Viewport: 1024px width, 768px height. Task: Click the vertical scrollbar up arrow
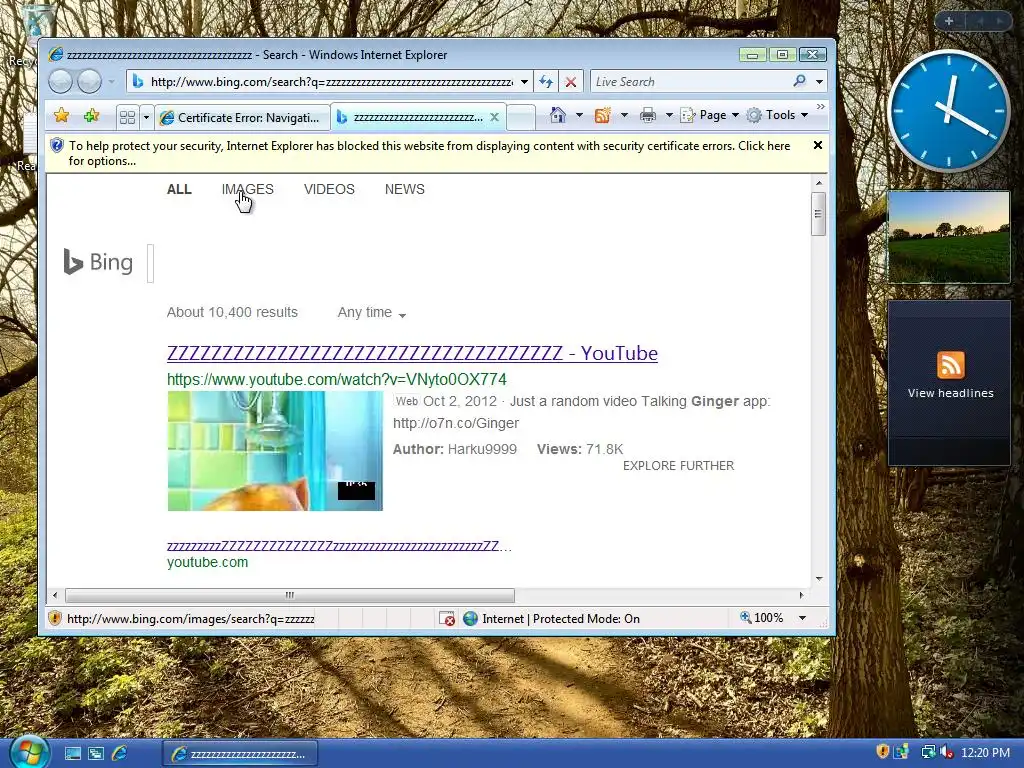[818, 183]
